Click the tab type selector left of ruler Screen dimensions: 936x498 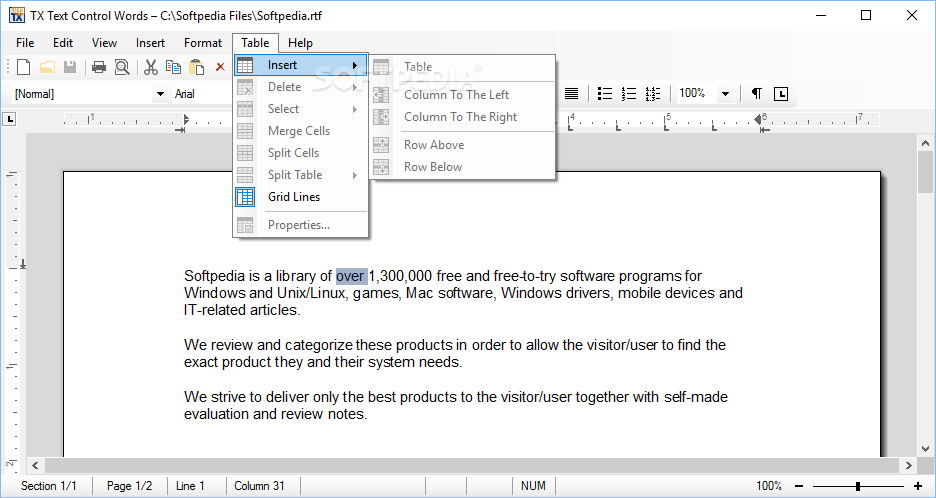(9, 119)
